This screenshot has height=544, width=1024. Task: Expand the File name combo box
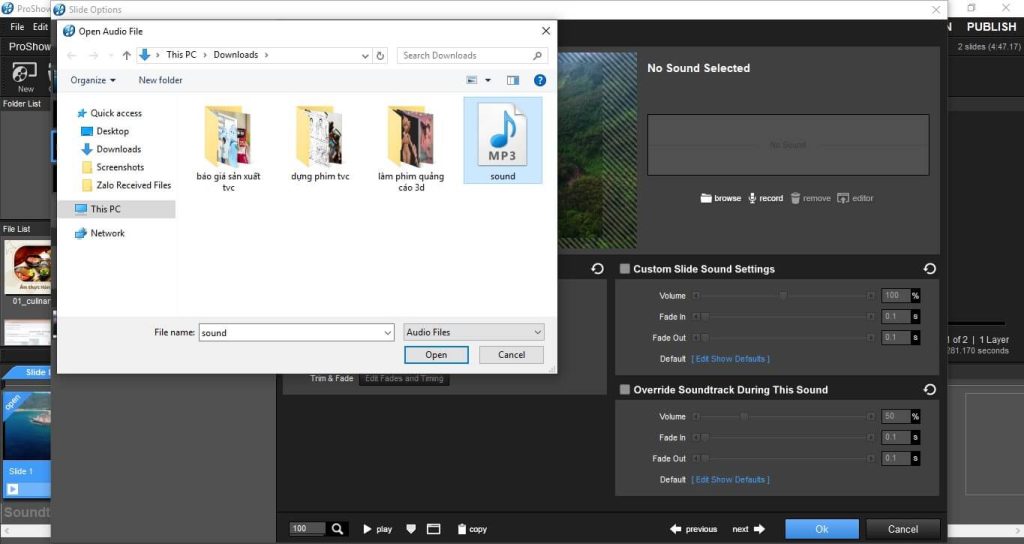click(388, 333)
